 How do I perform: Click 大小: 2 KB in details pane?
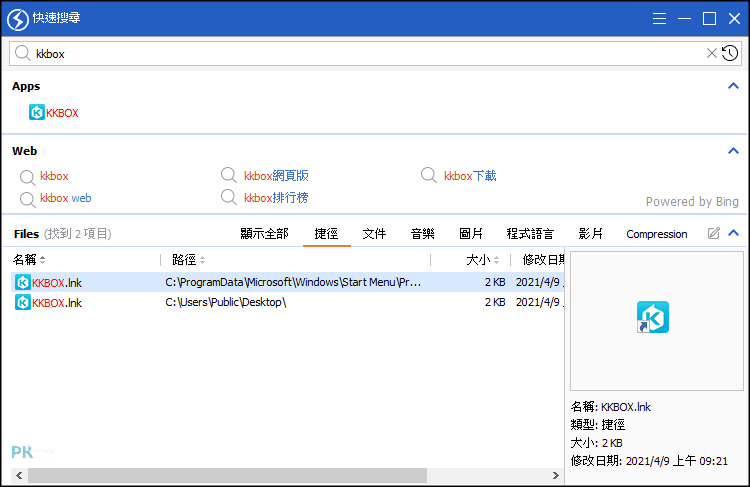point(596,443)
